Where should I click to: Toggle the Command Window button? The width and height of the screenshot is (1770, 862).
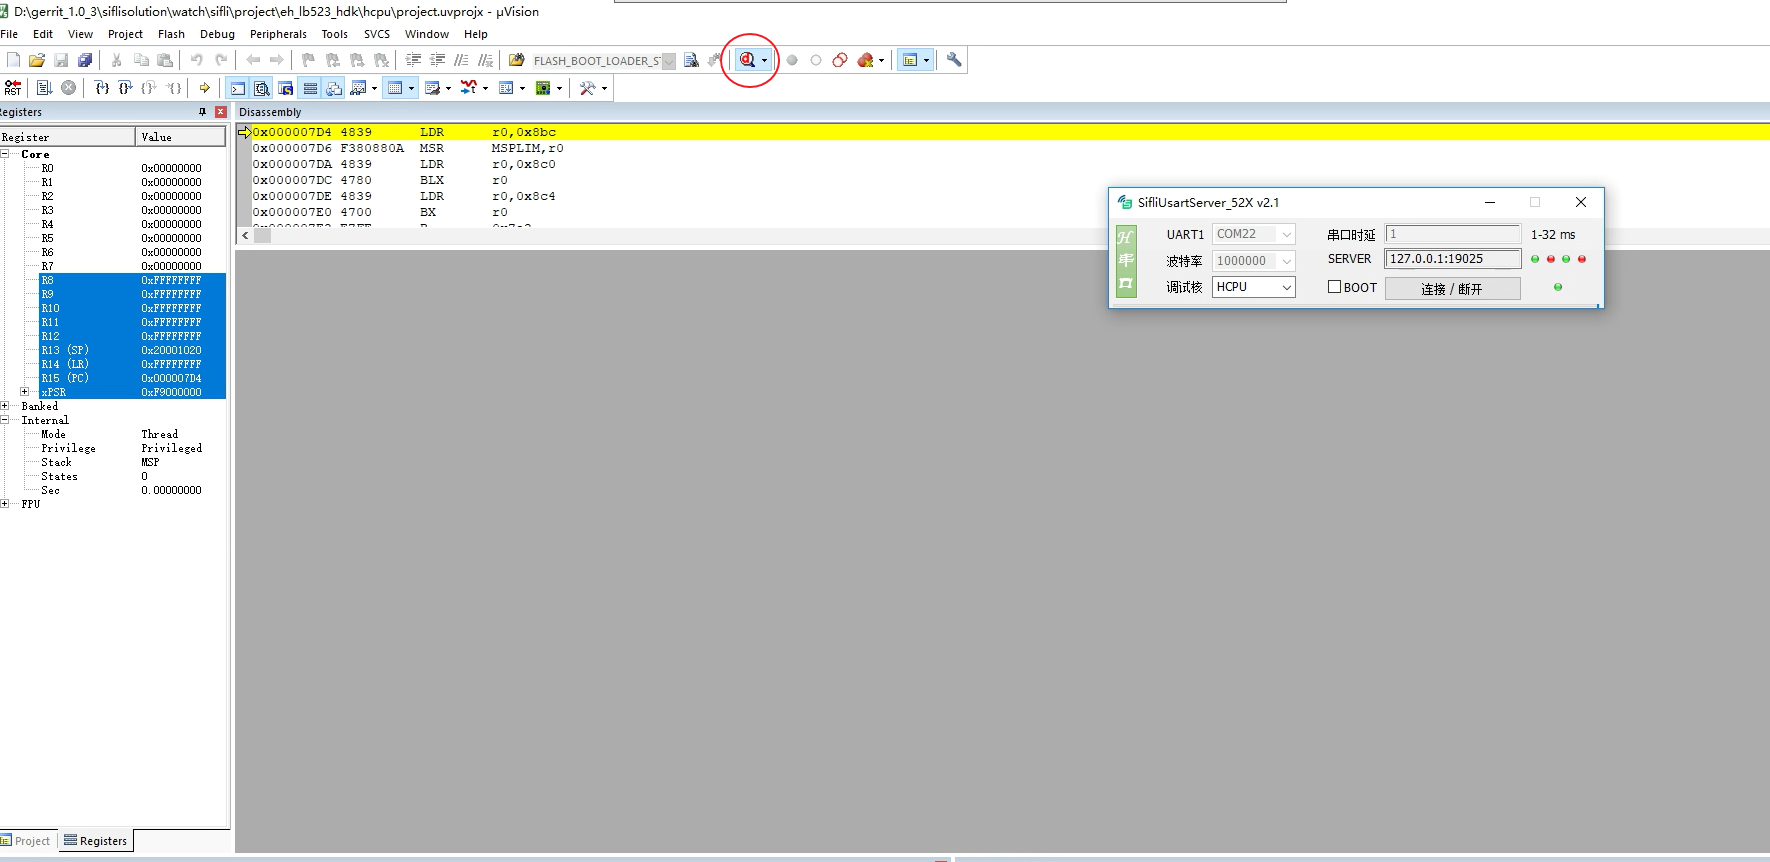(x=238, y=88)
